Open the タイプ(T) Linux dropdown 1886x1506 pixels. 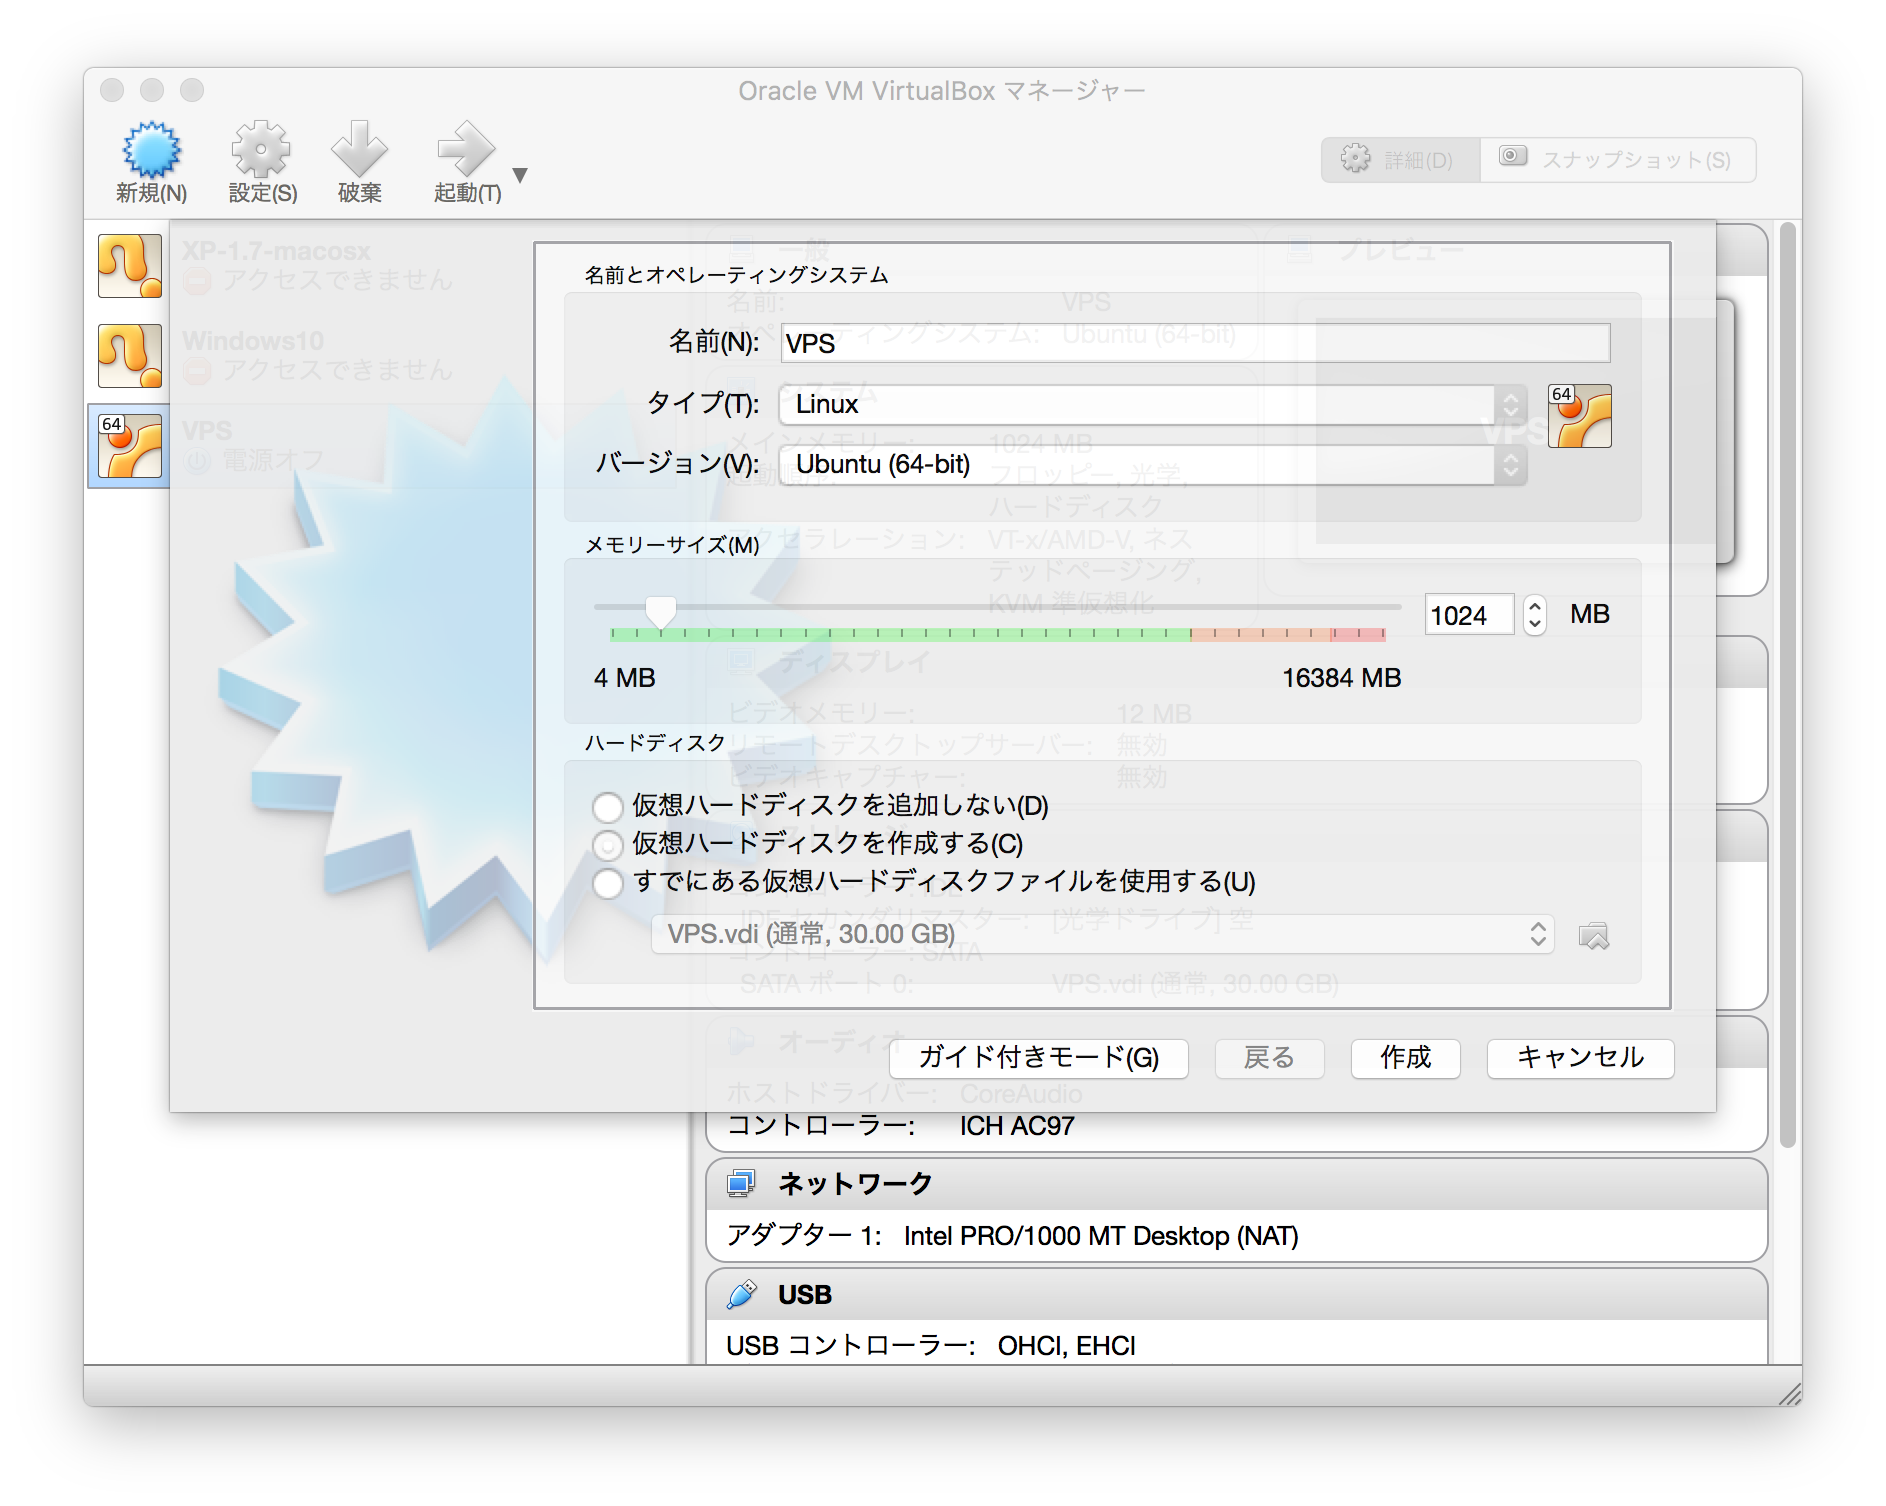(x=1152, y=405)
